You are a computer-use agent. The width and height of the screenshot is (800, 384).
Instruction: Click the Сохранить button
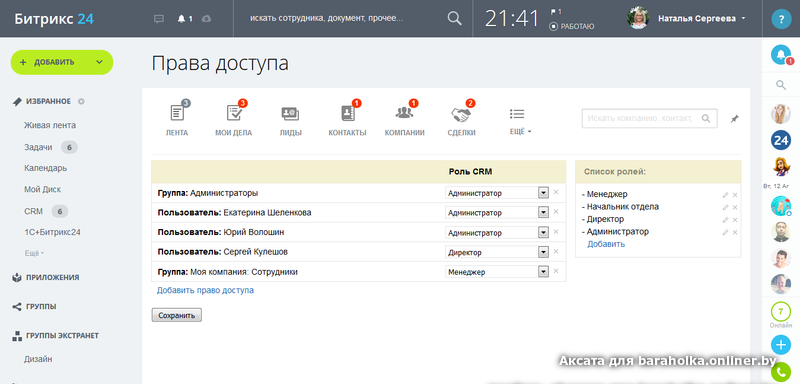(177, 315)
